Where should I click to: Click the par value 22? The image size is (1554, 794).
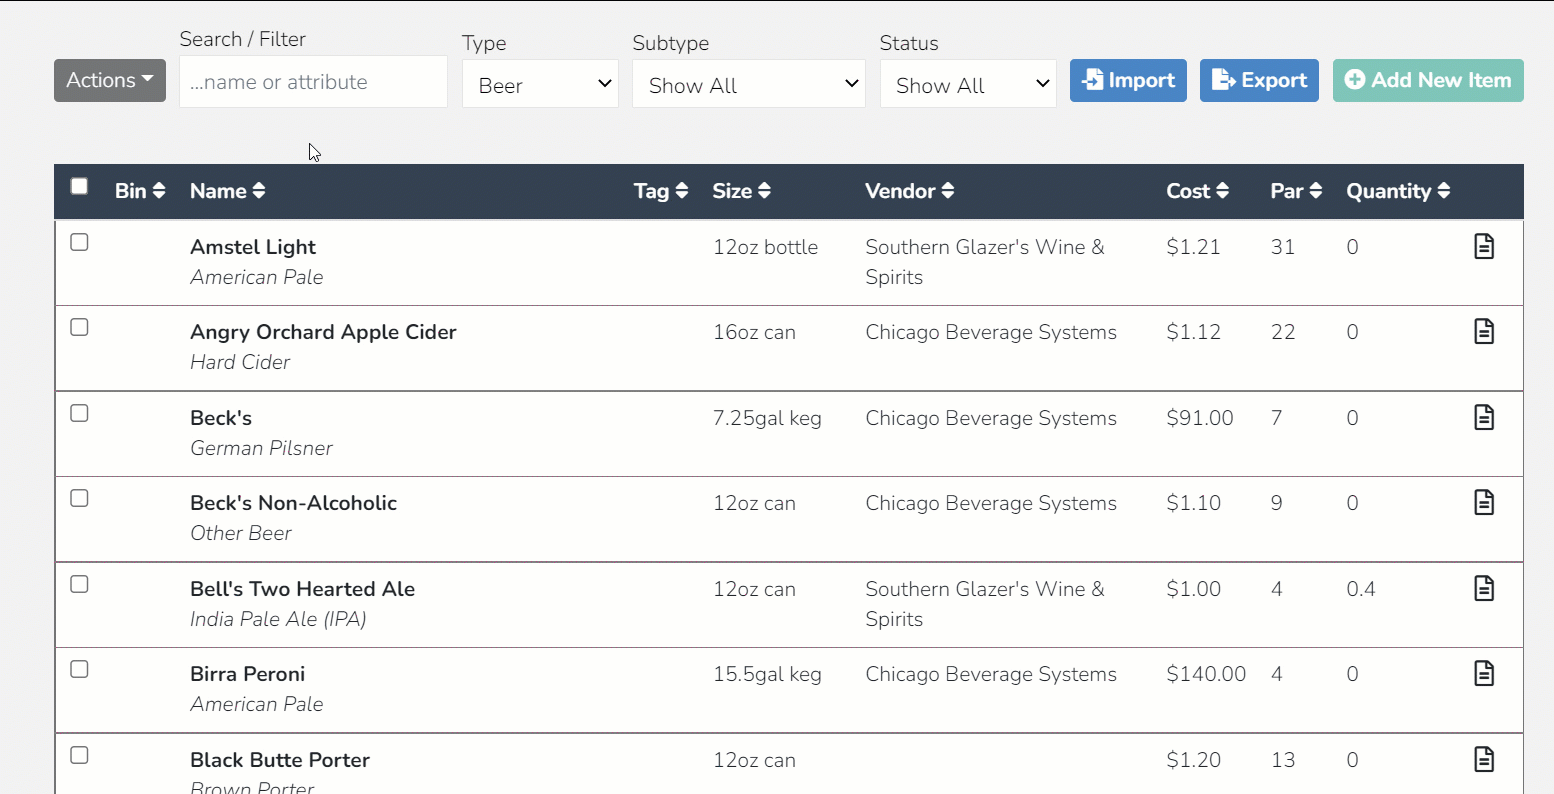[x=1283, y=332]
